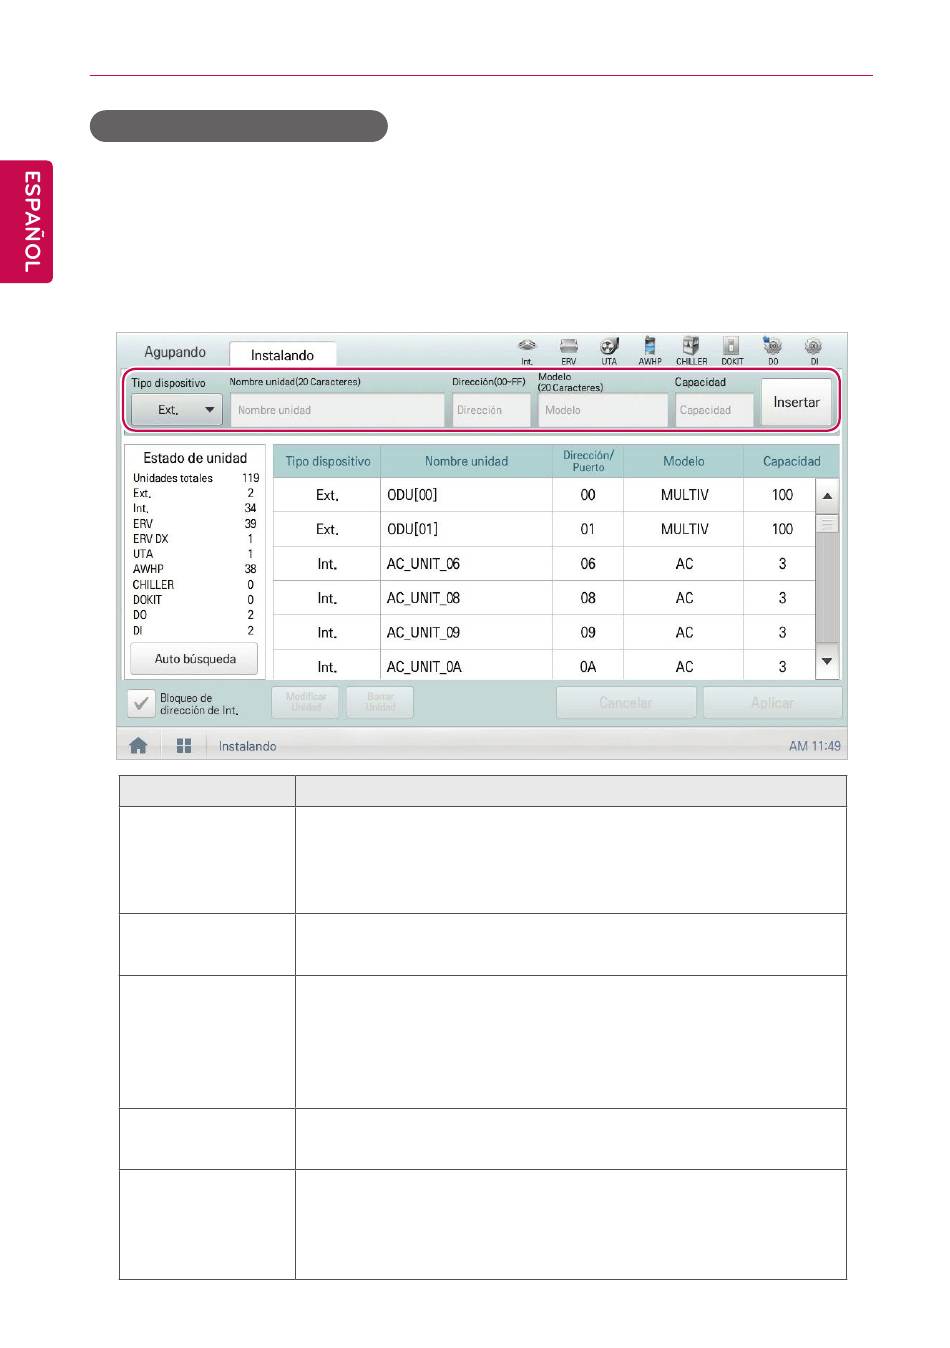Click the AM 11:49 clock
The width and height of the screenshot is (950, 1348).
pyautogui.click(x=815, y=746)
